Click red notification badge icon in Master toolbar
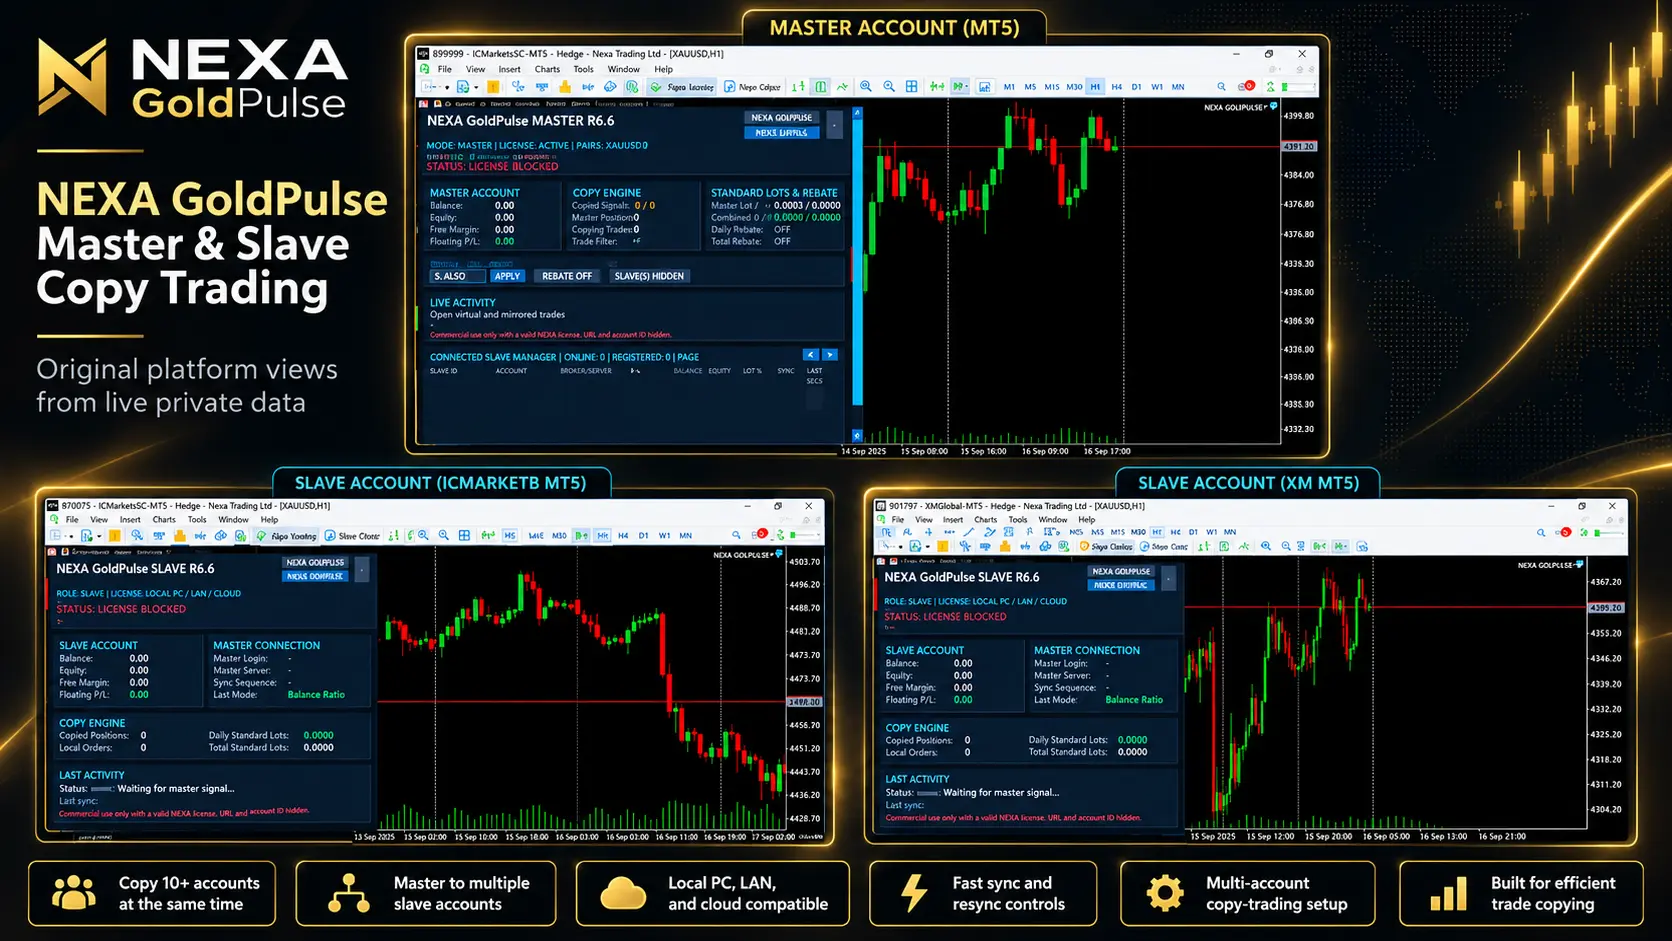The width and height of the screenshot is (1672, 941). coord(1249,86)
